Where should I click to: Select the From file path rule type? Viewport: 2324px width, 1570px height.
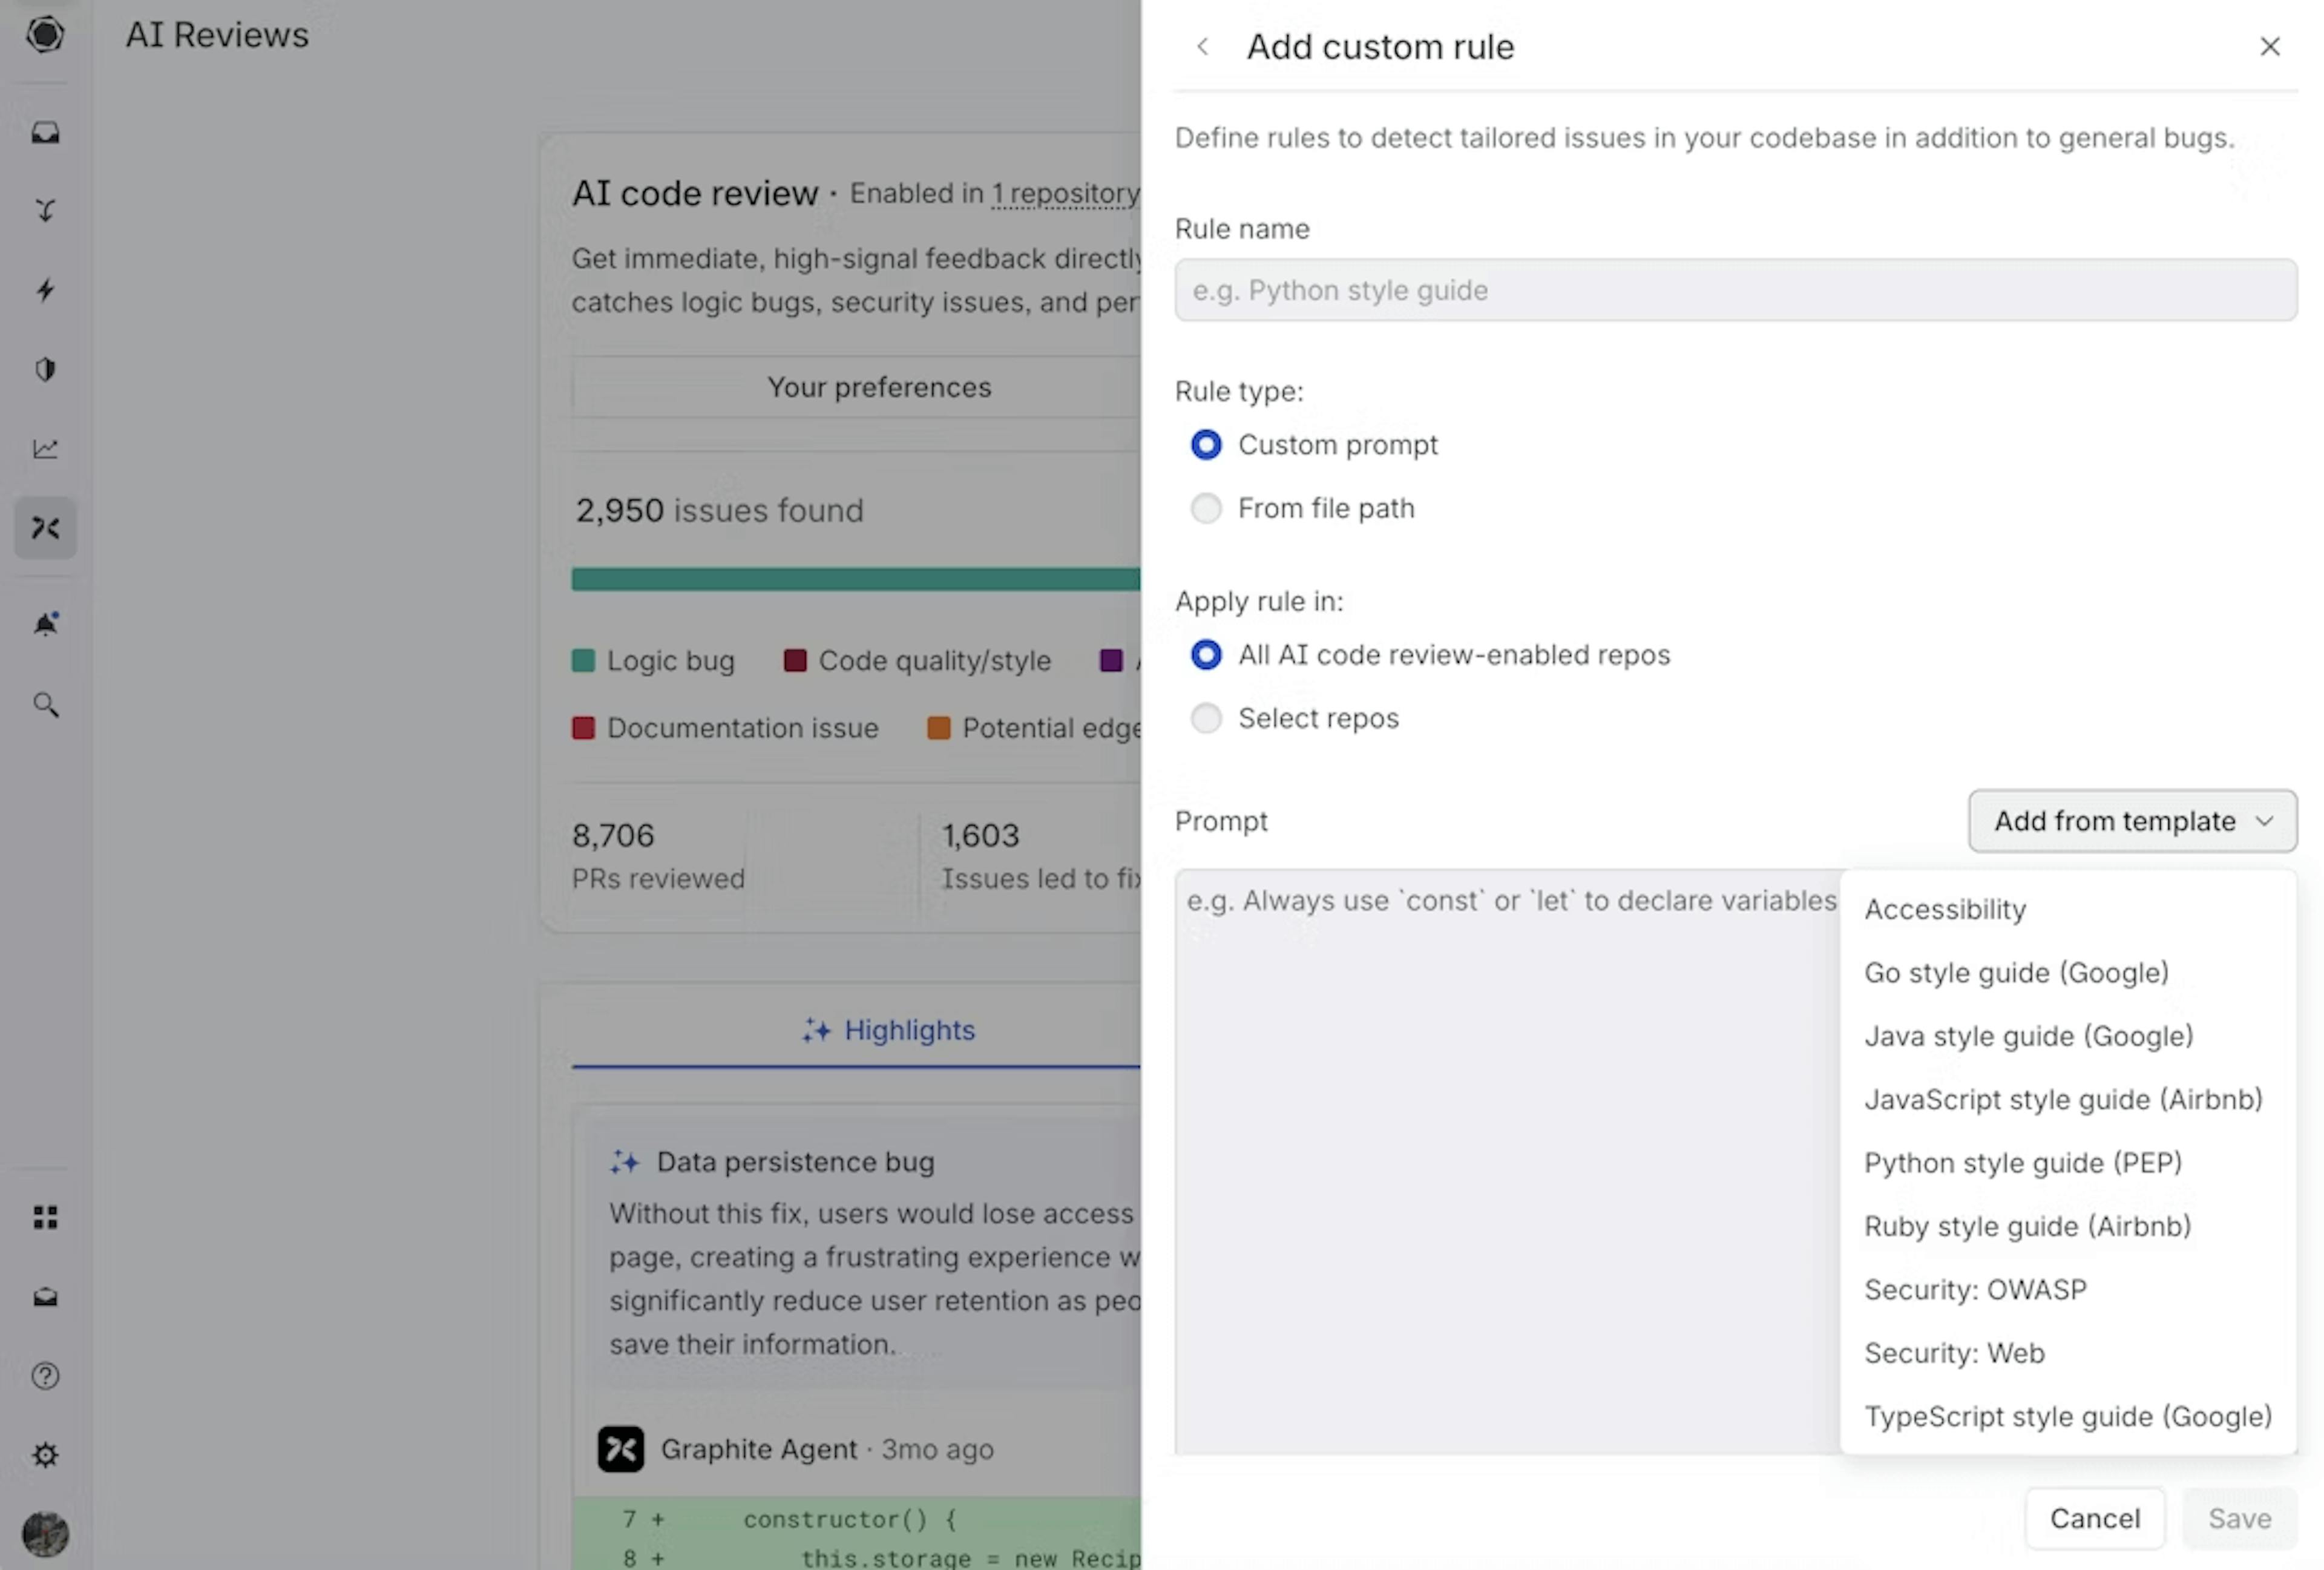(x=1206, y=508)
